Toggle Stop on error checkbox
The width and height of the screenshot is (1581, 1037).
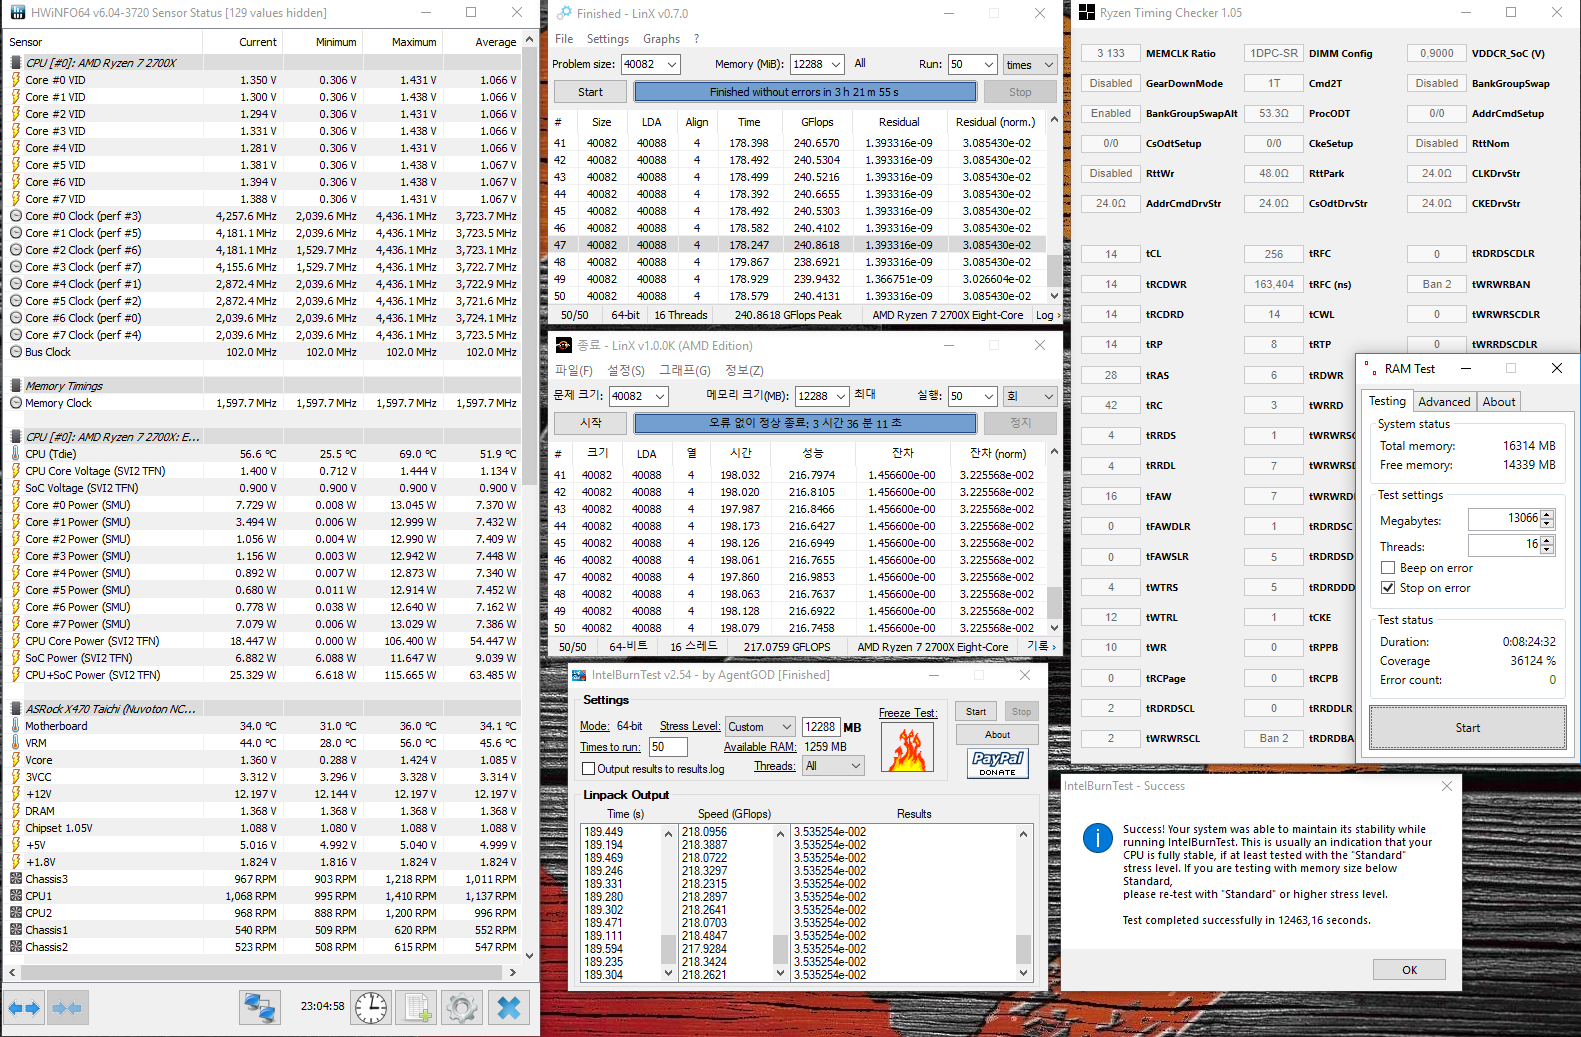(x=1388, y=588)
